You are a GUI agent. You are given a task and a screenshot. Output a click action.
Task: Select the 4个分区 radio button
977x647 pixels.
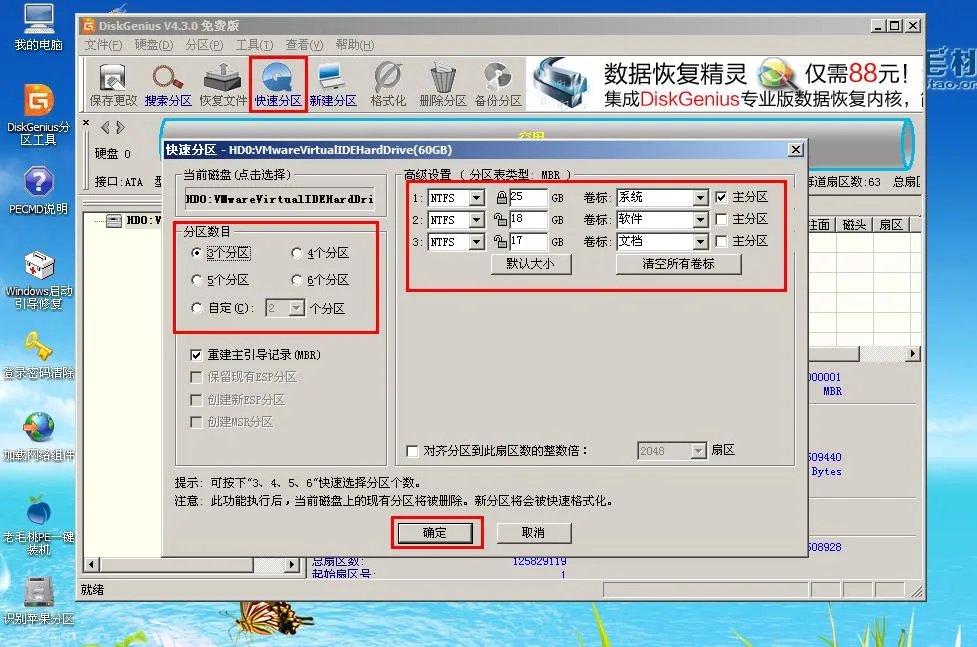[x=297, y=253]
